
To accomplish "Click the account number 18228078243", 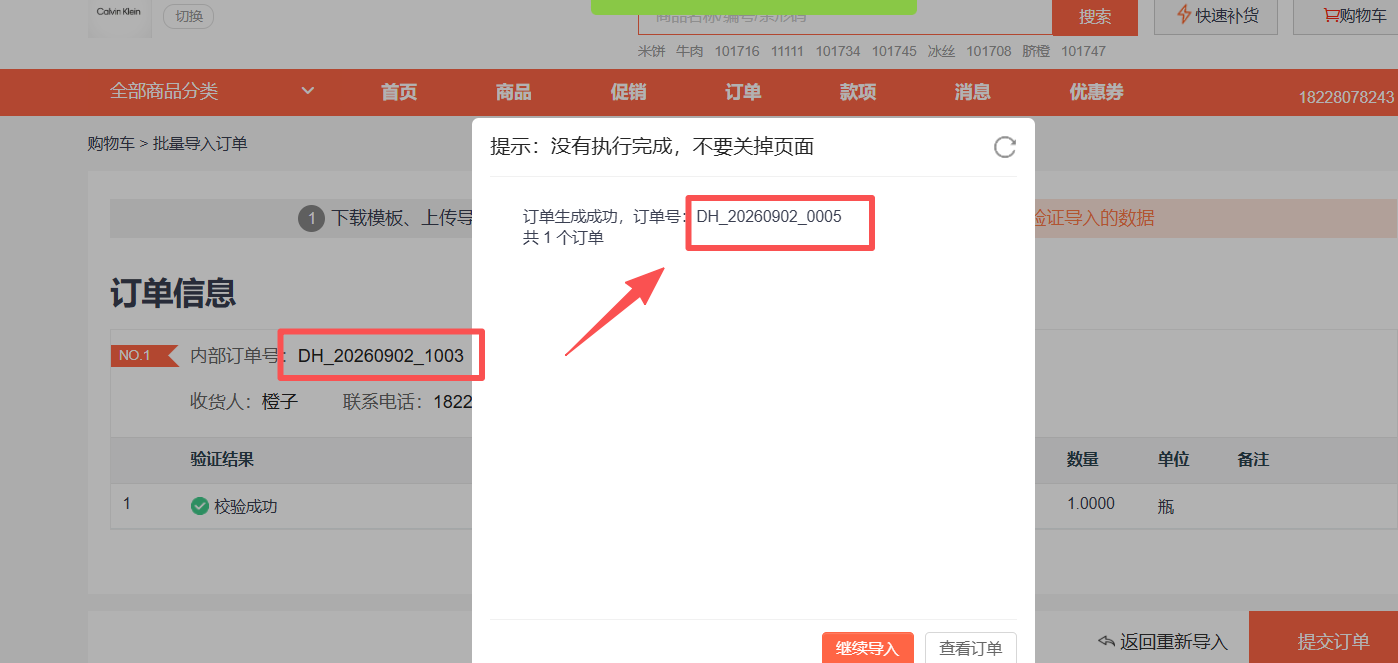I will [x=1346, y=97].
